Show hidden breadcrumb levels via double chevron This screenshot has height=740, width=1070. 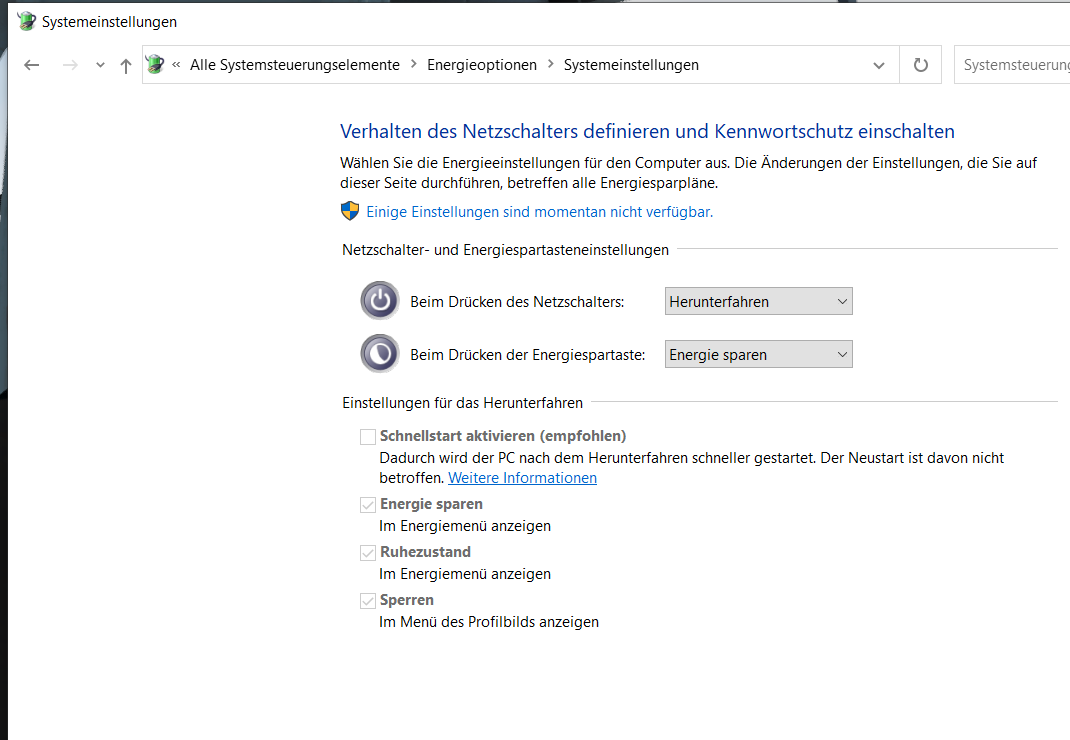coord(177,65)
